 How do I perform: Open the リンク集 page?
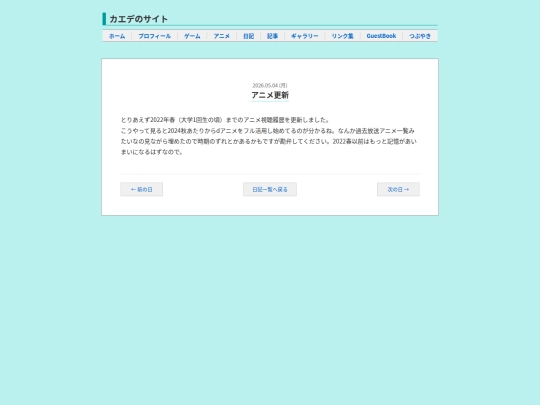pos(343,36)
